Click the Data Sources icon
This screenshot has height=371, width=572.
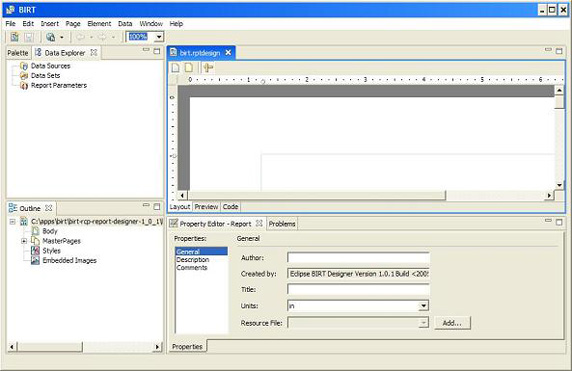[x=24, y=66]
